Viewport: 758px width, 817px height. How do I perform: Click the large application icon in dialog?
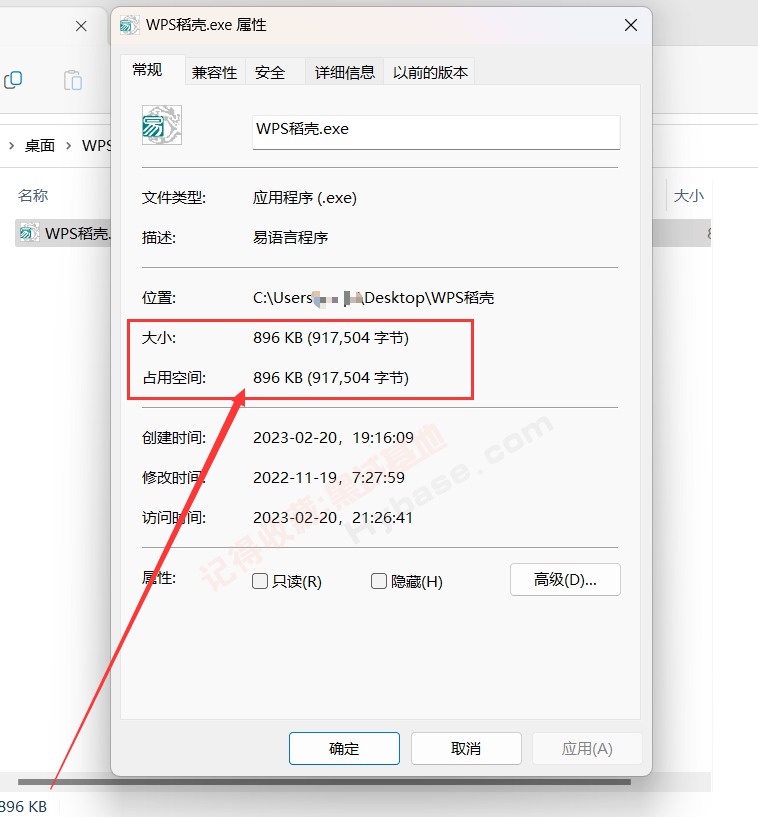click(162, 125)
